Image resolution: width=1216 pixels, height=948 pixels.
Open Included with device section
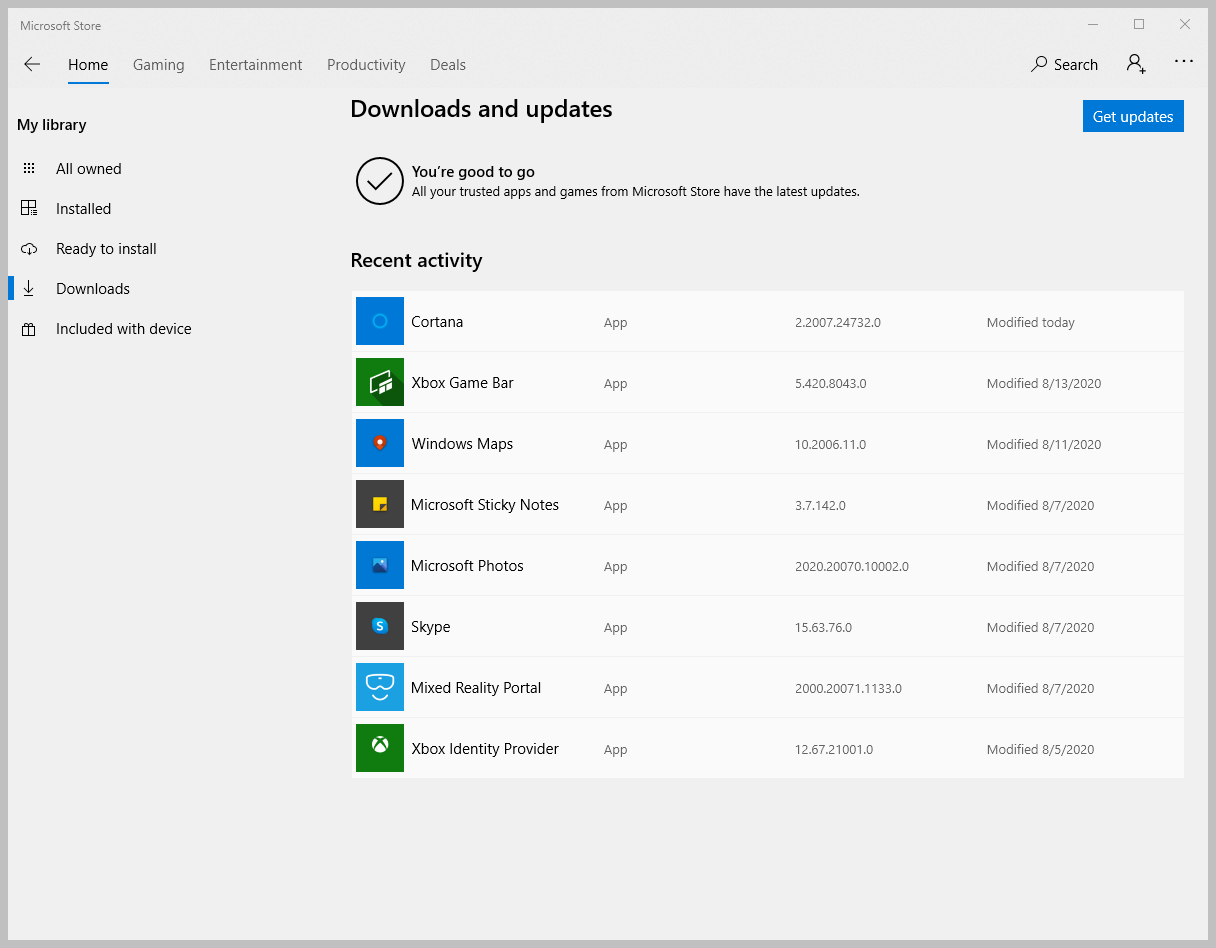tap(123, 329)
